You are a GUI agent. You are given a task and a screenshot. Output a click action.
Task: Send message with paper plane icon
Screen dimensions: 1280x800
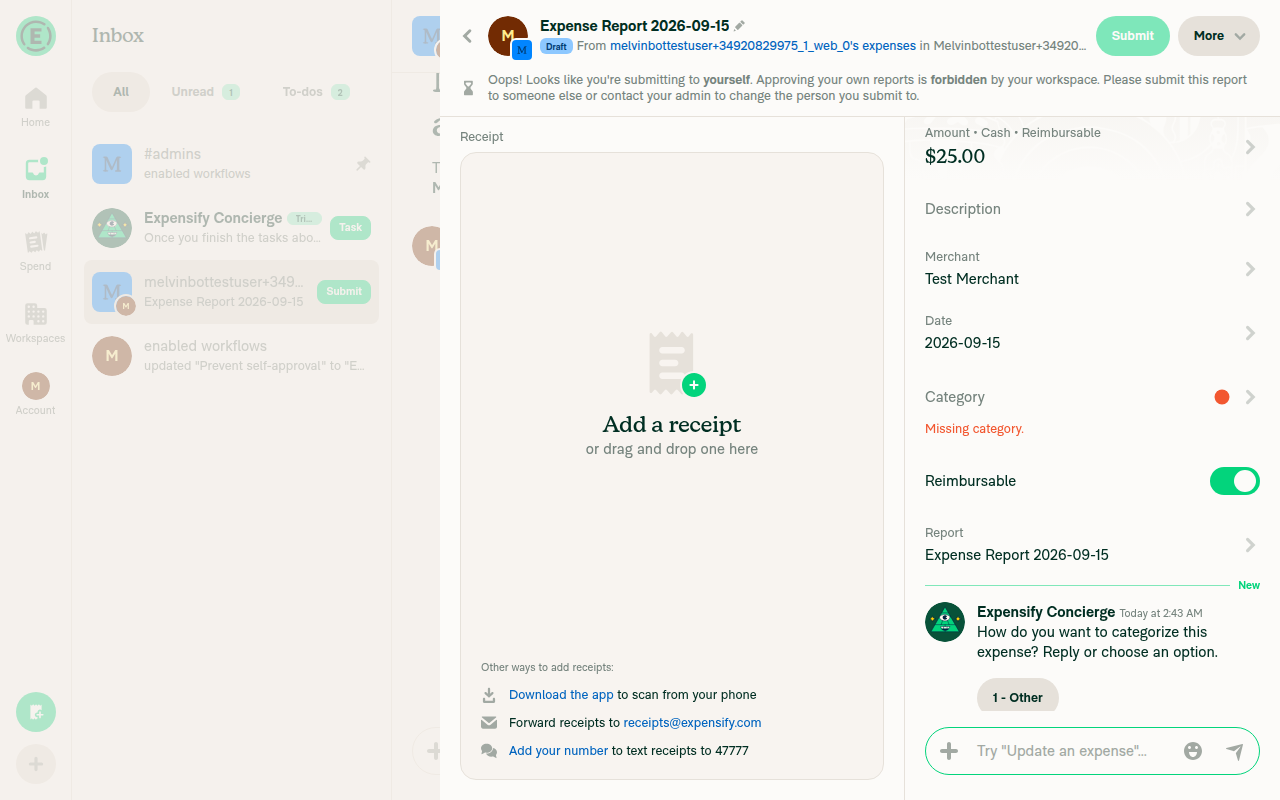1235,751
